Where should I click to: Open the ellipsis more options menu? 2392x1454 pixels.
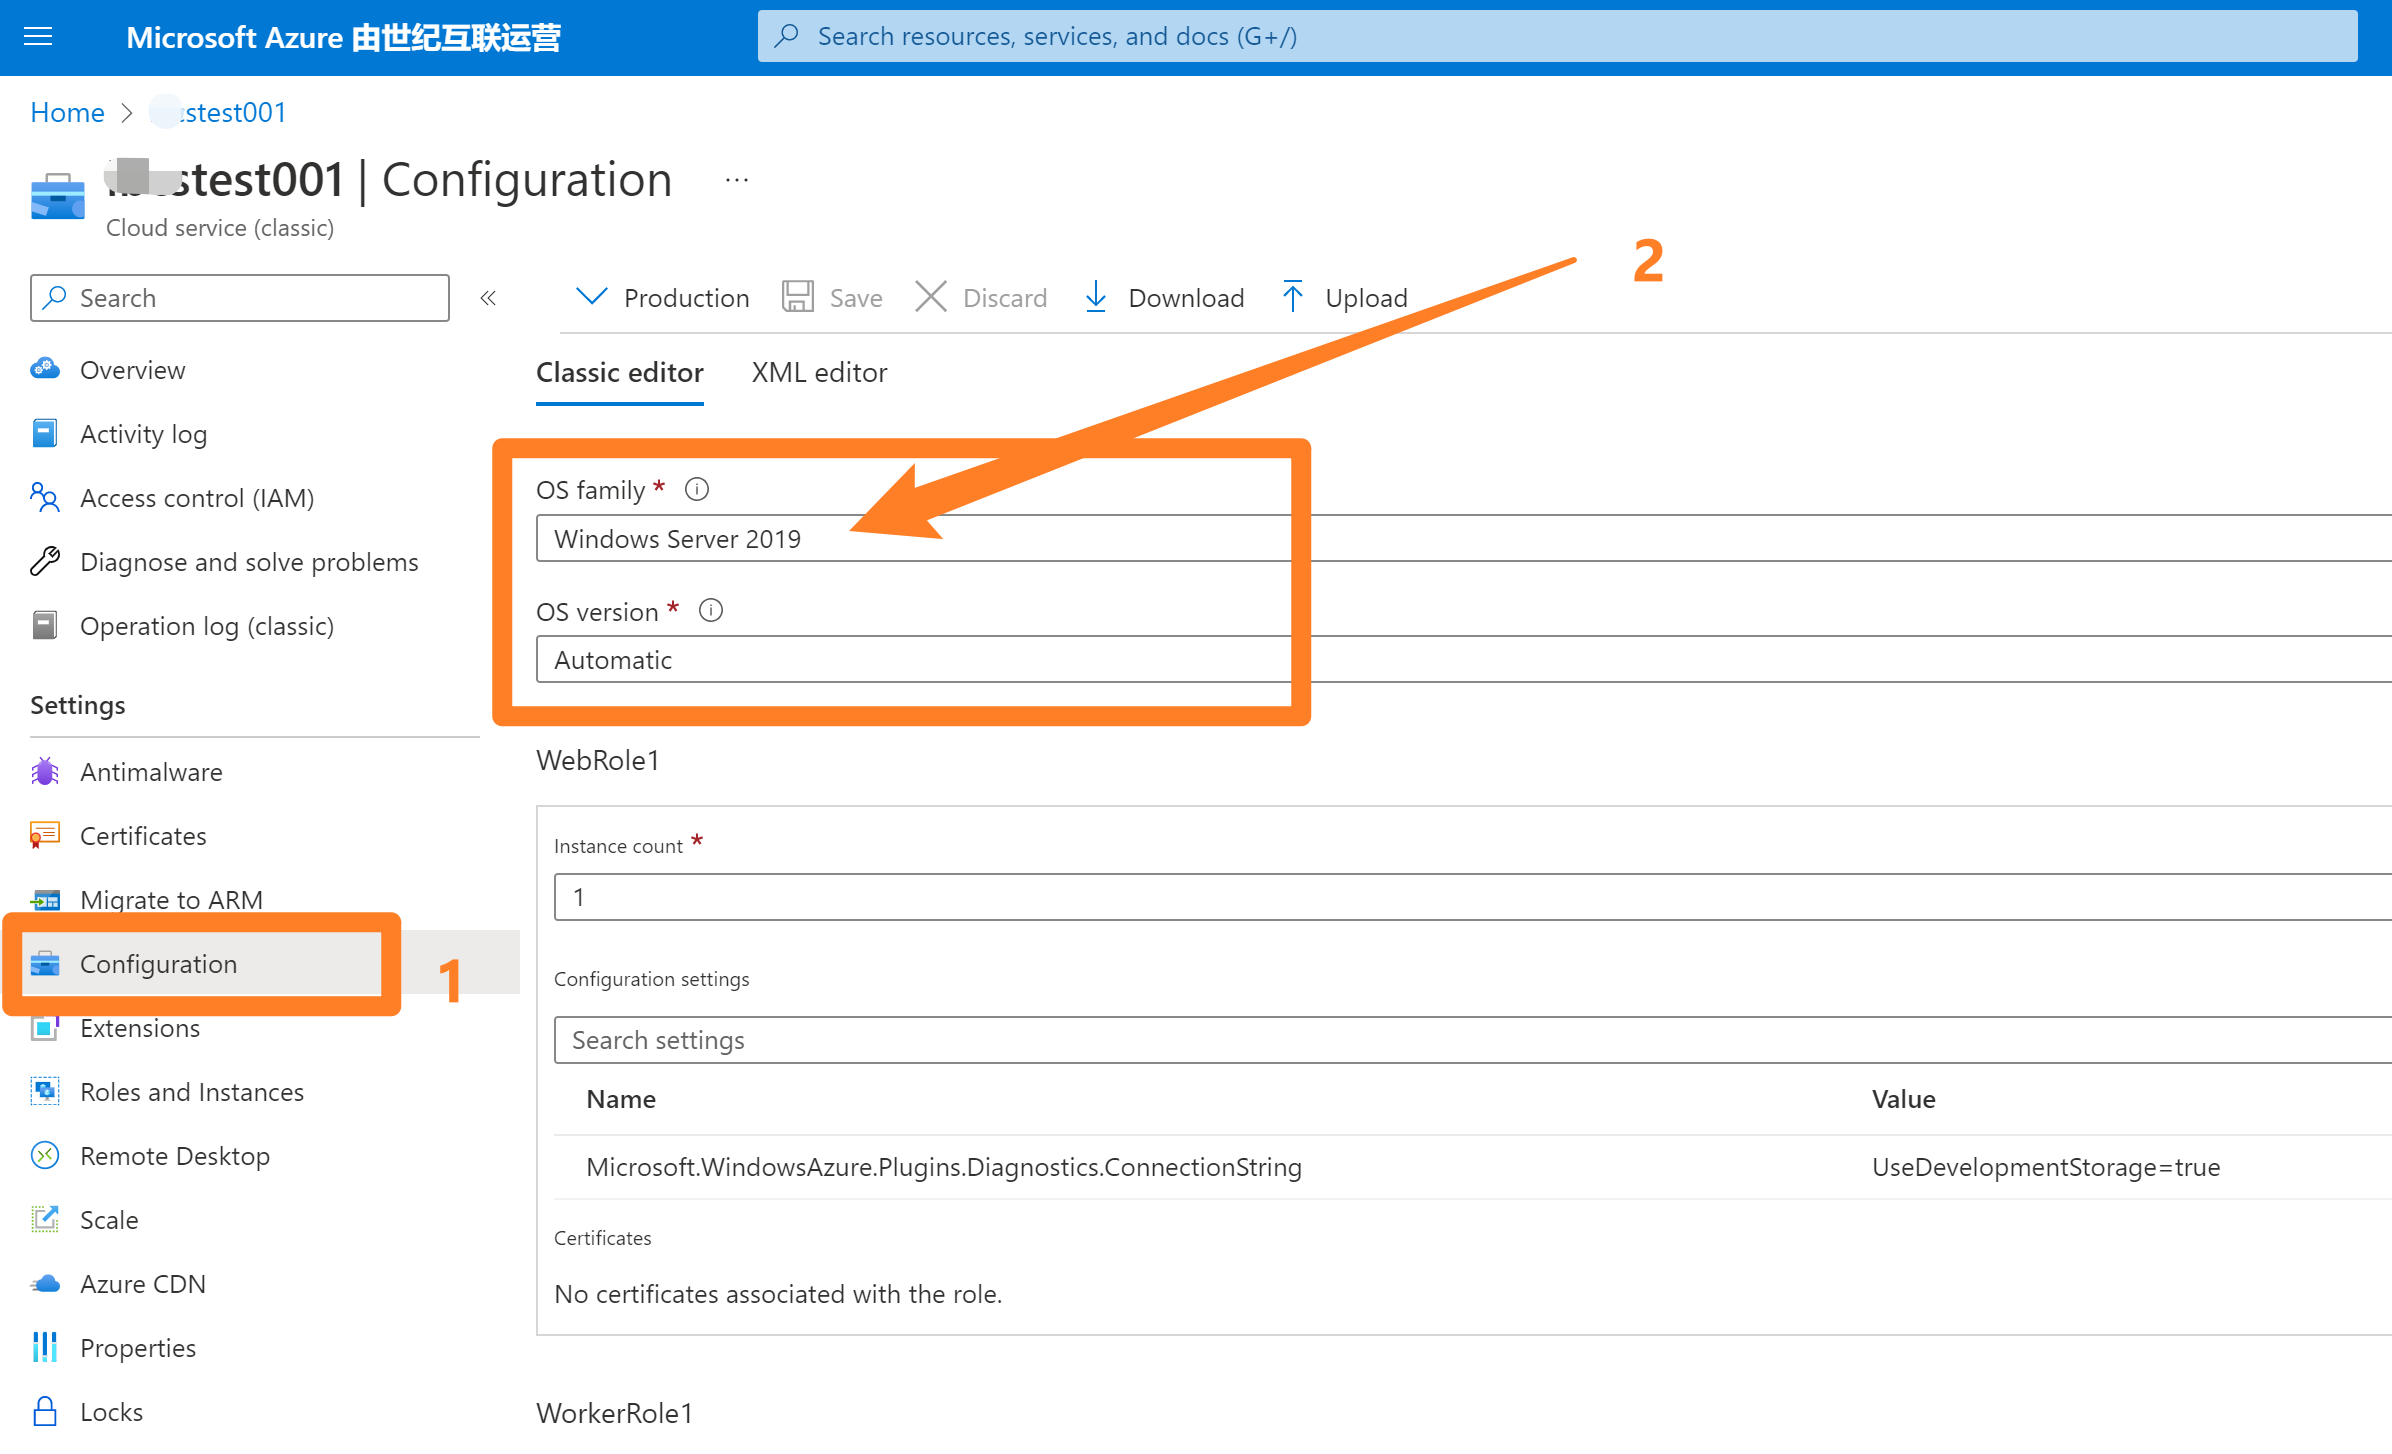coord(737,180)
